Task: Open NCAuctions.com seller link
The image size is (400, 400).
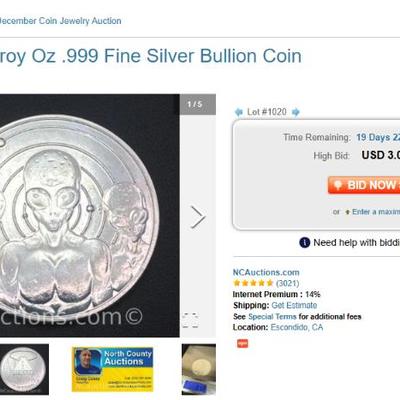Action: (266, 272)
